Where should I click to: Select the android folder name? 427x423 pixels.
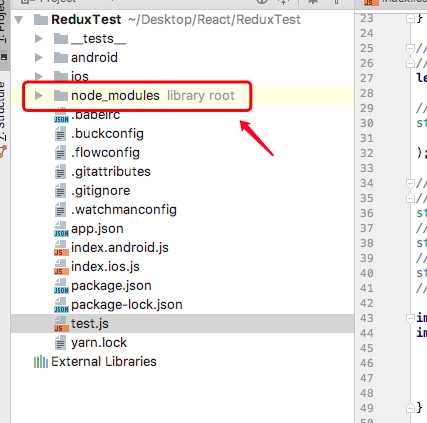[94, 58]
